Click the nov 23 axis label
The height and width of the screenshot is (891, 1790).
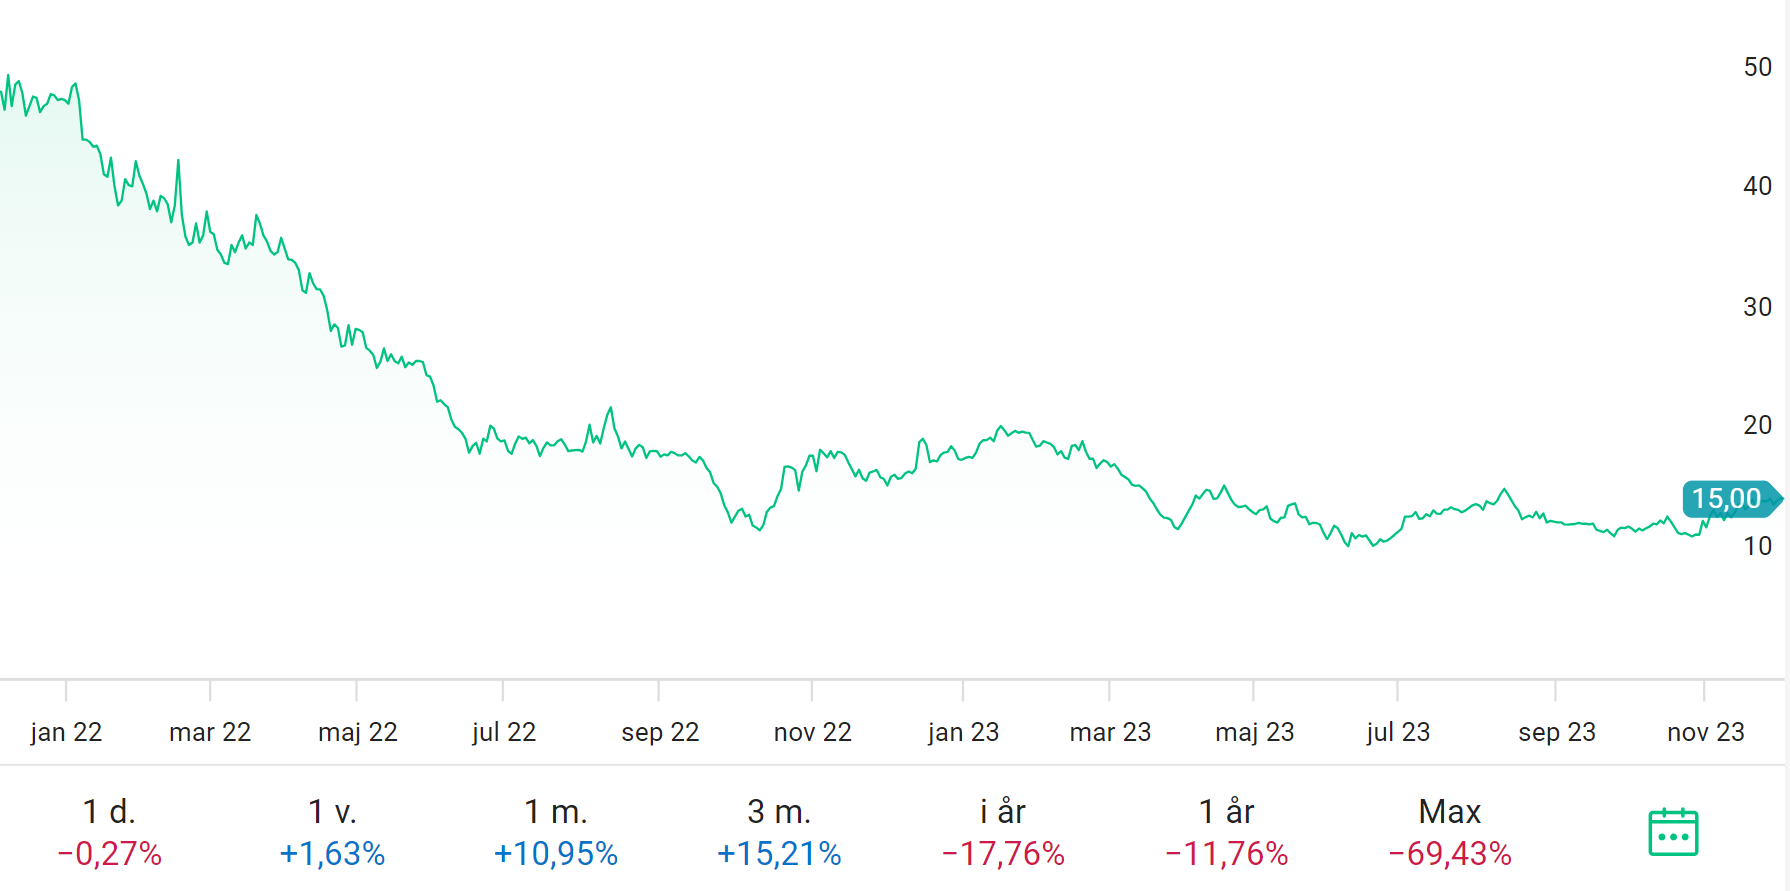pos(1705,732)
